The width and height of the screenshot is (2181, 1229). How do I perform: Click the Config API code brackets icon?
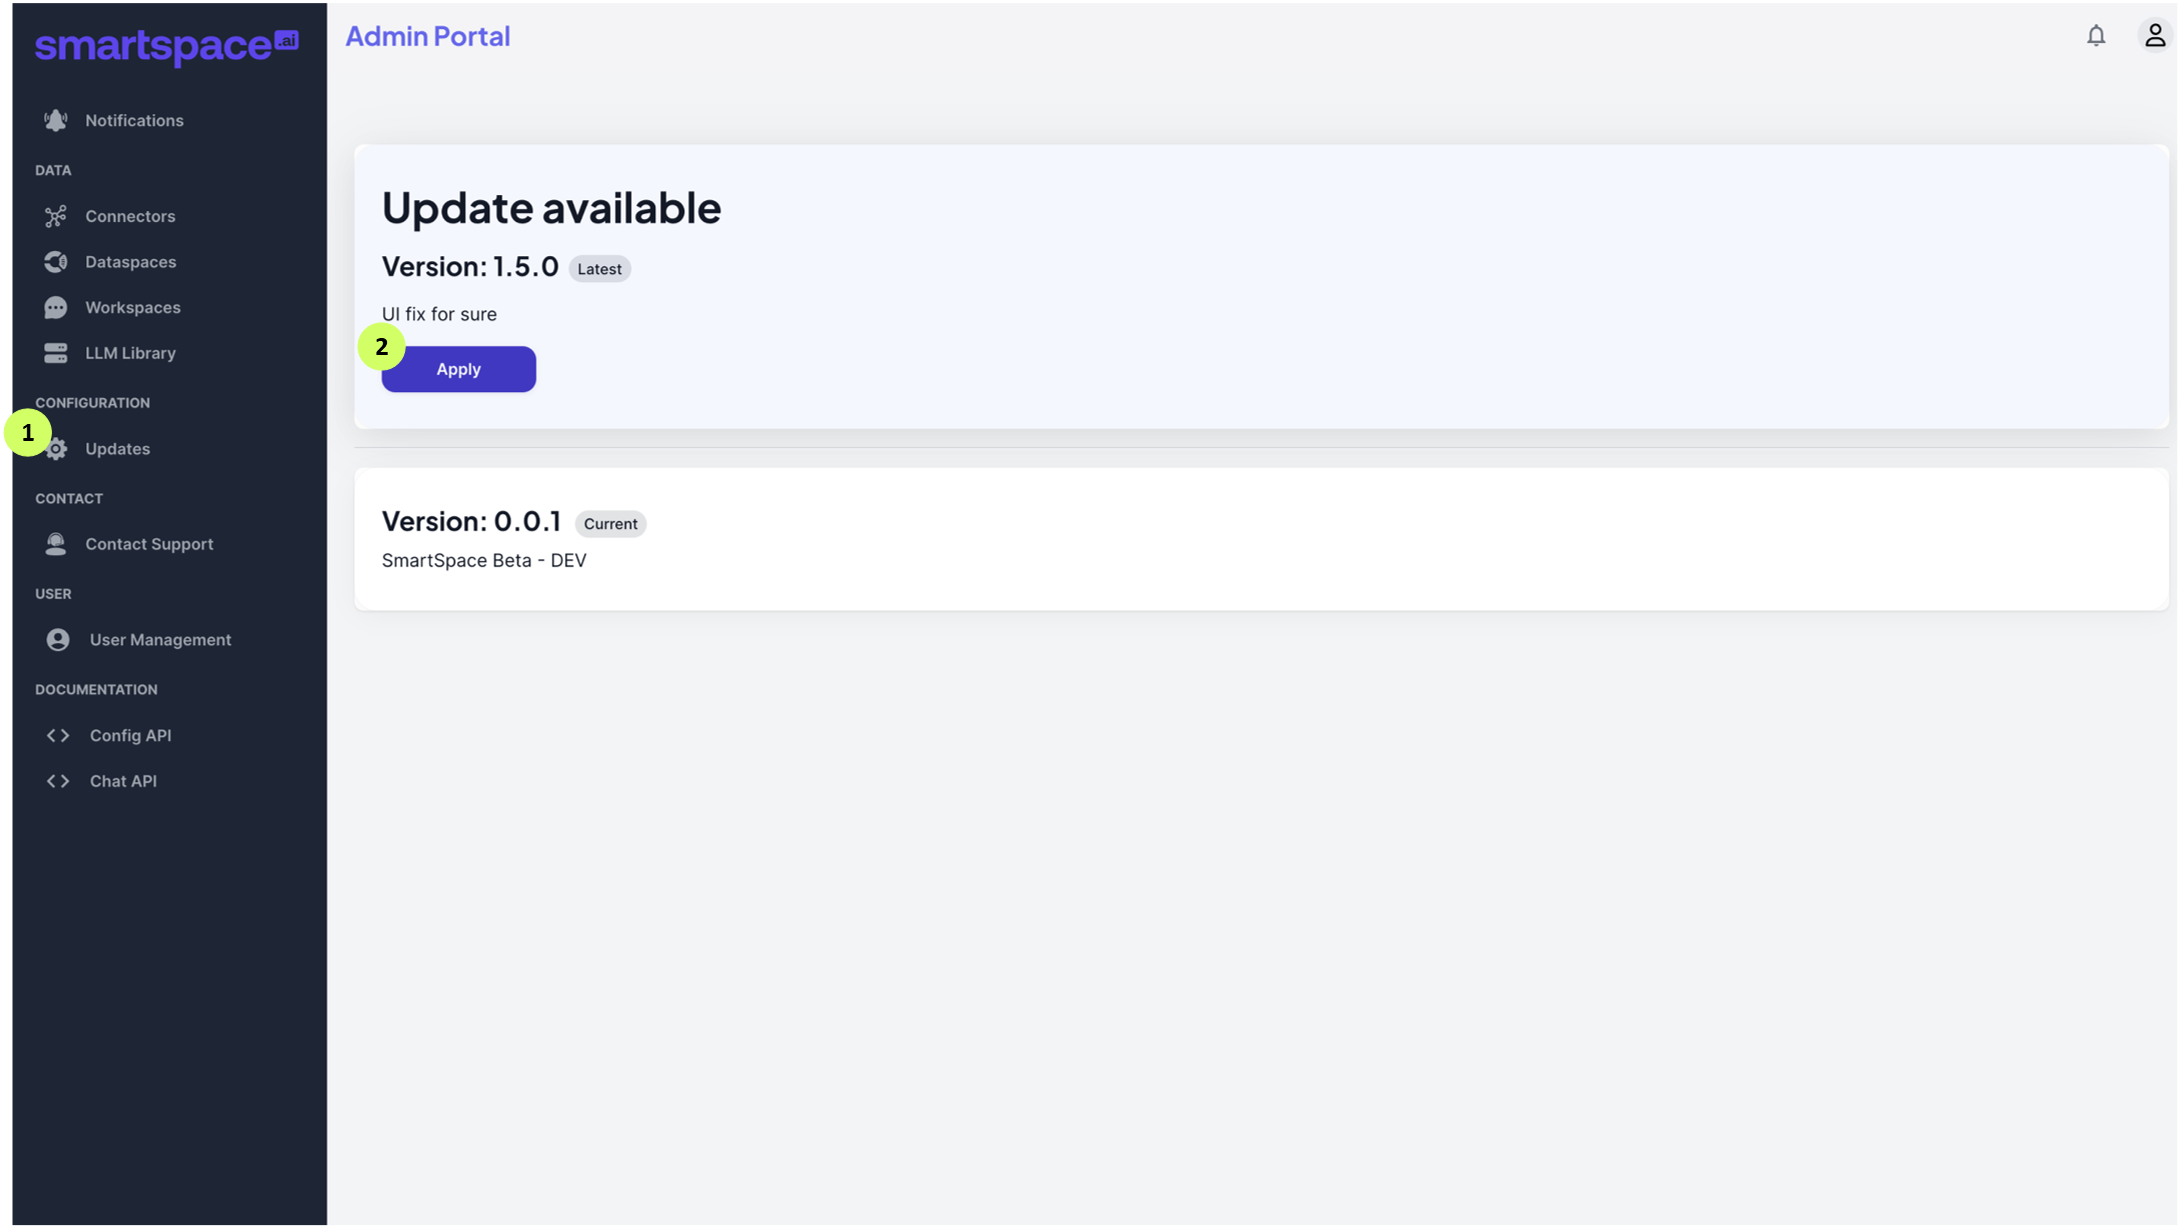58,736
